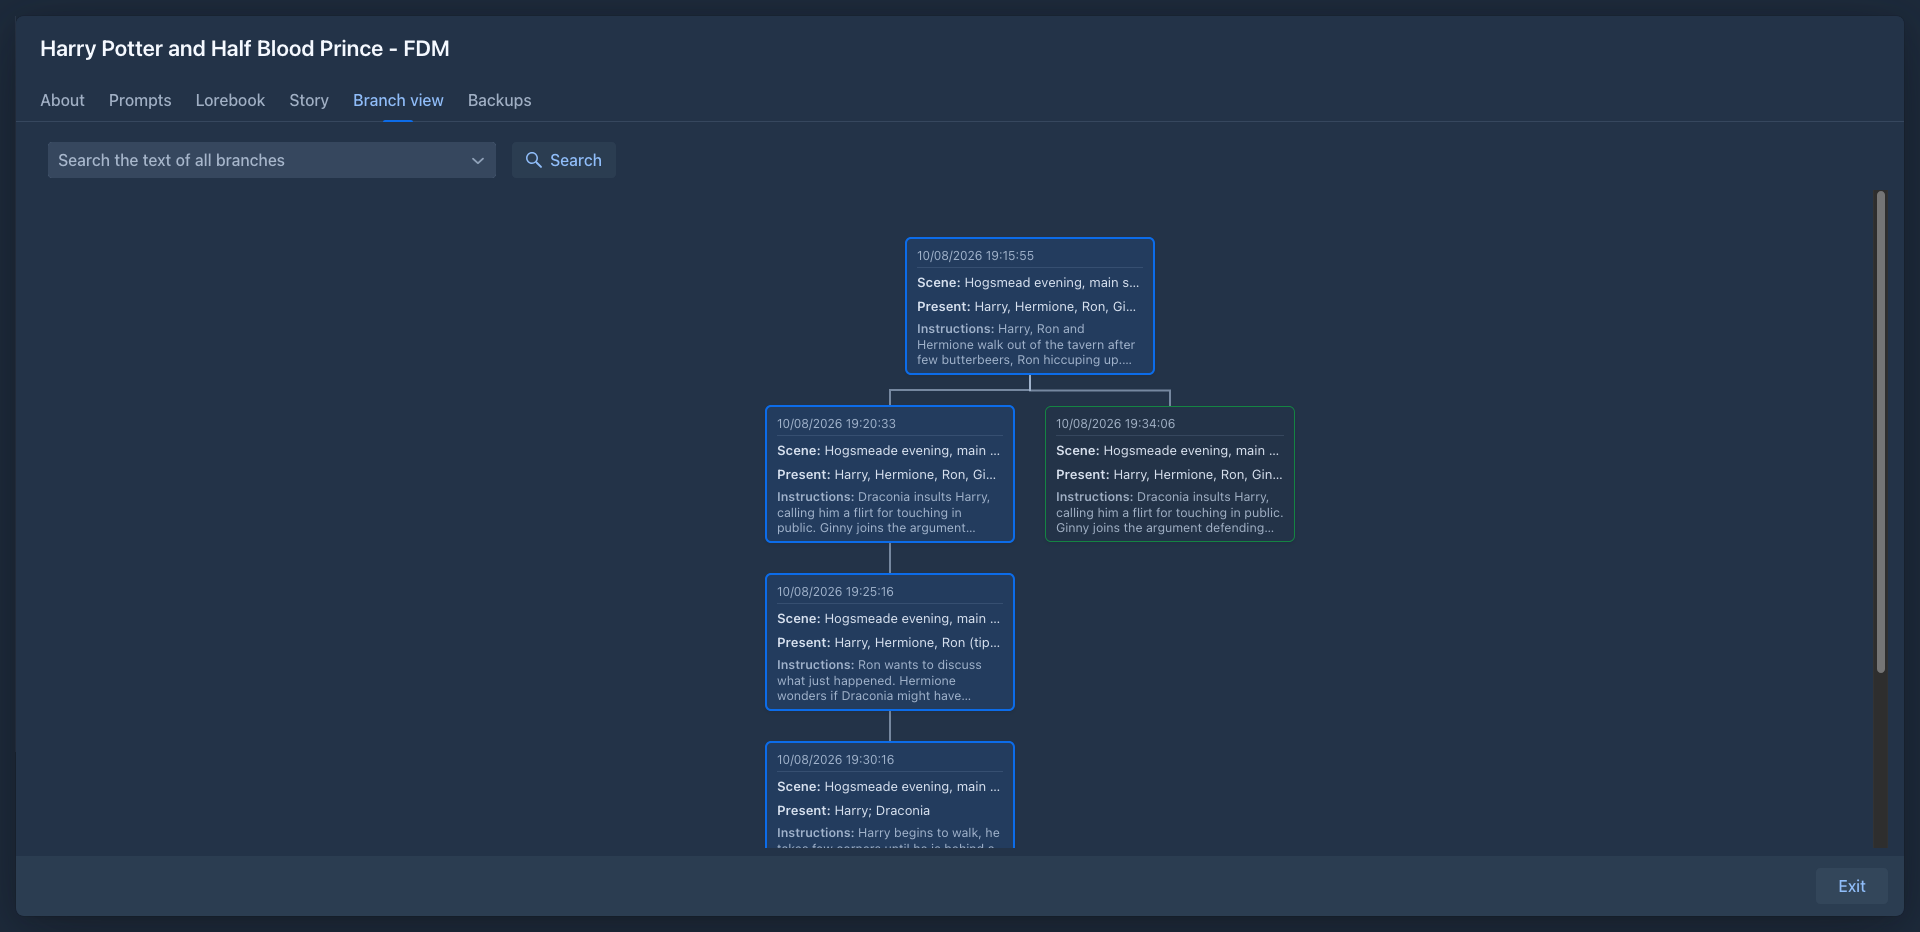1920x932 pixels.
Task: Click 'Scene: Hogsmead evening, main s...' text
Action: tap(1028, 283)
